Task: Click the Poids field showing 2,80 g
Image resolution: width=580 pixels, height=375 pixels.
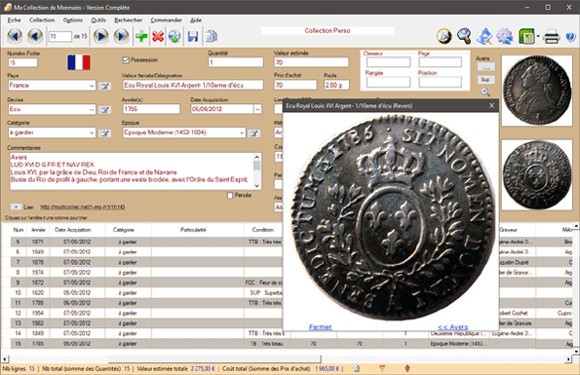Action: [x=337, y=85]
